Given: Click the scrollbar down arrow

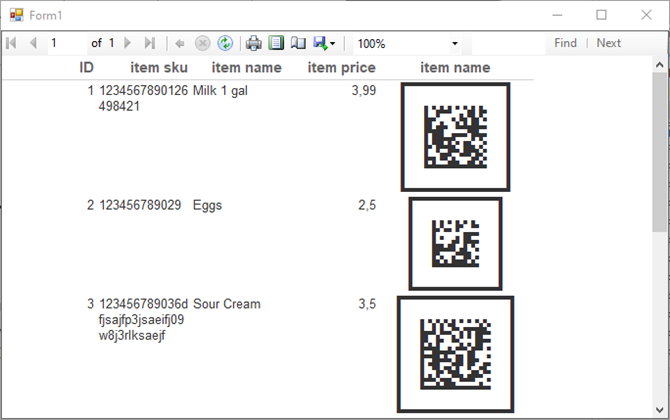Looking at the screenshot, I should click(659, 410).
